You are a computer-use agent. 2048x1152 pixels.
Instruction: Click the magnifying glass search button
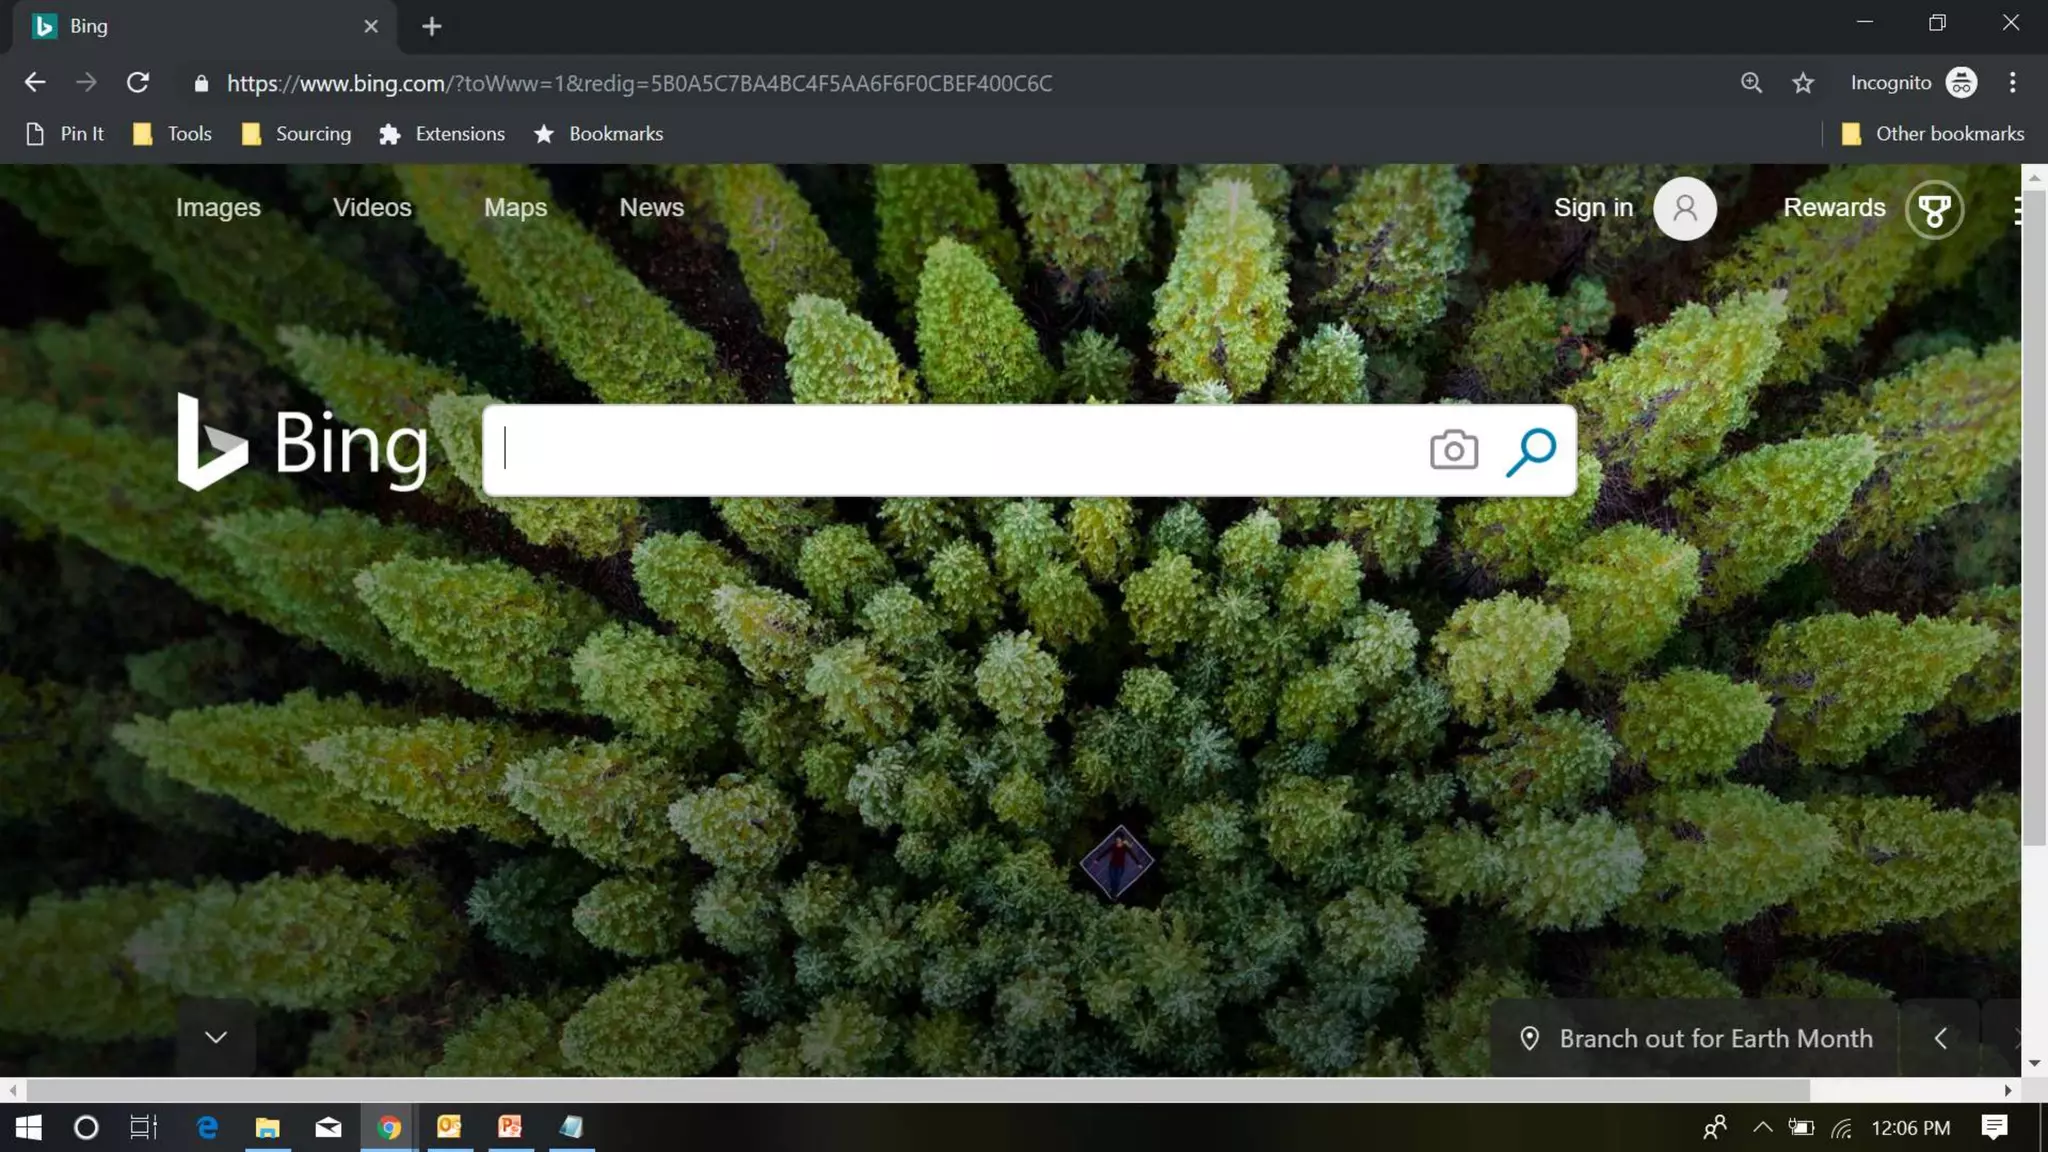pos(1531,451)
